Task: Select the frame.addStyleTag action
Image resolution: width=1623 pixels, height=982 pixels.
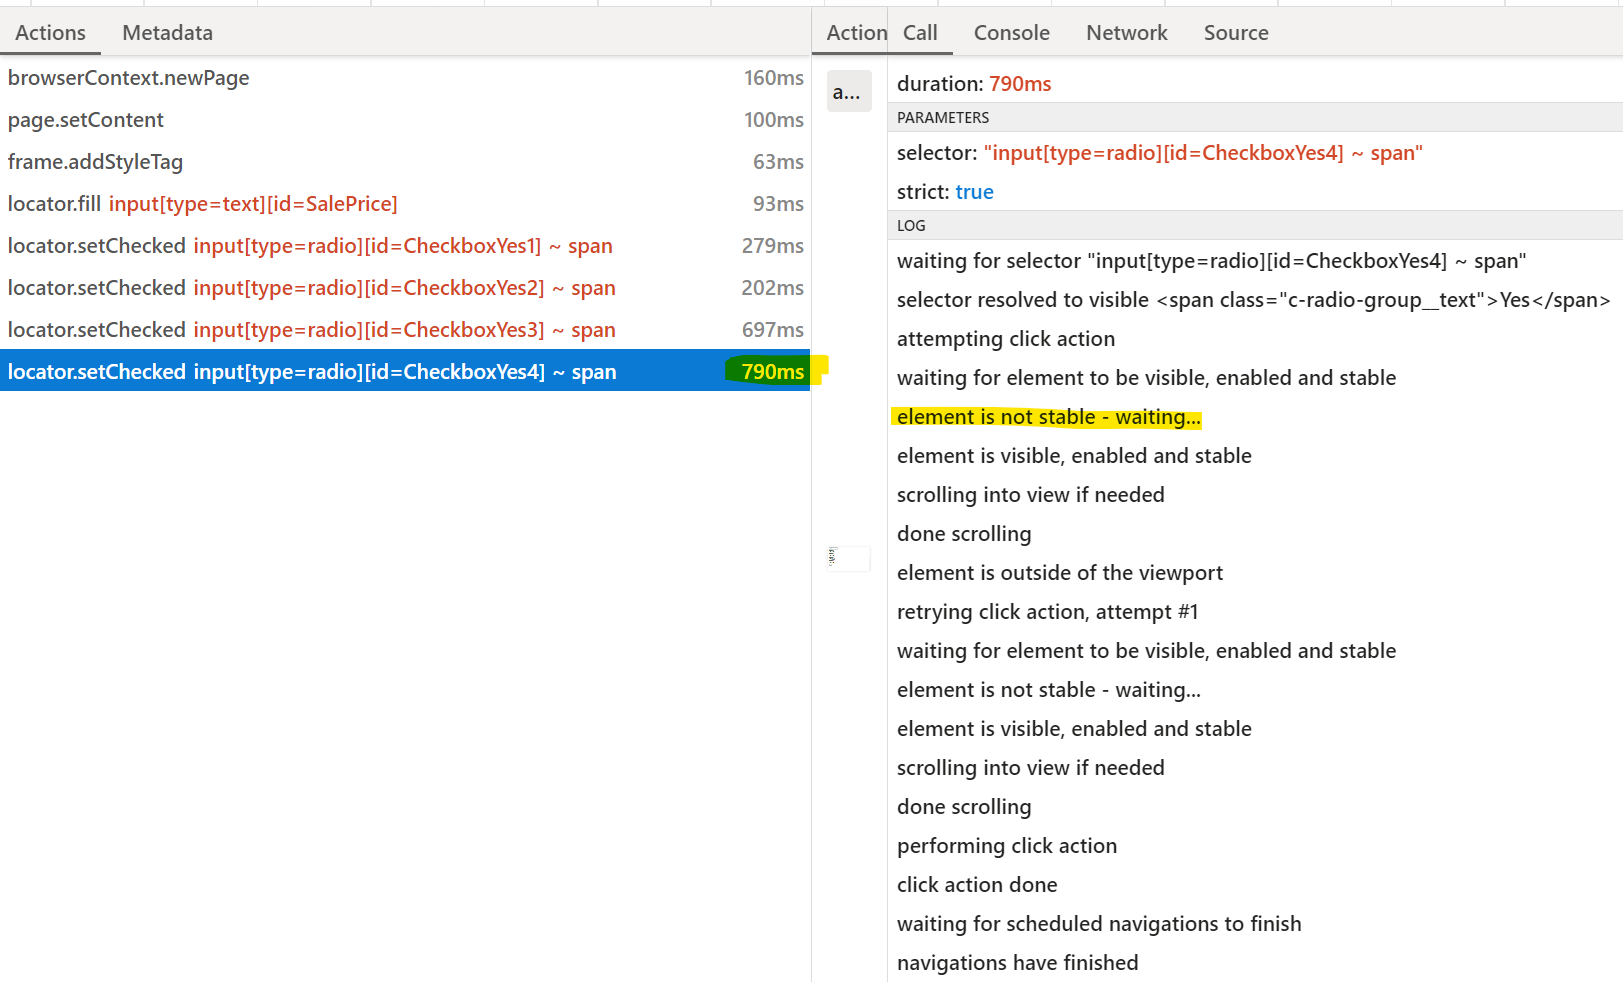Action: point(95,161)
